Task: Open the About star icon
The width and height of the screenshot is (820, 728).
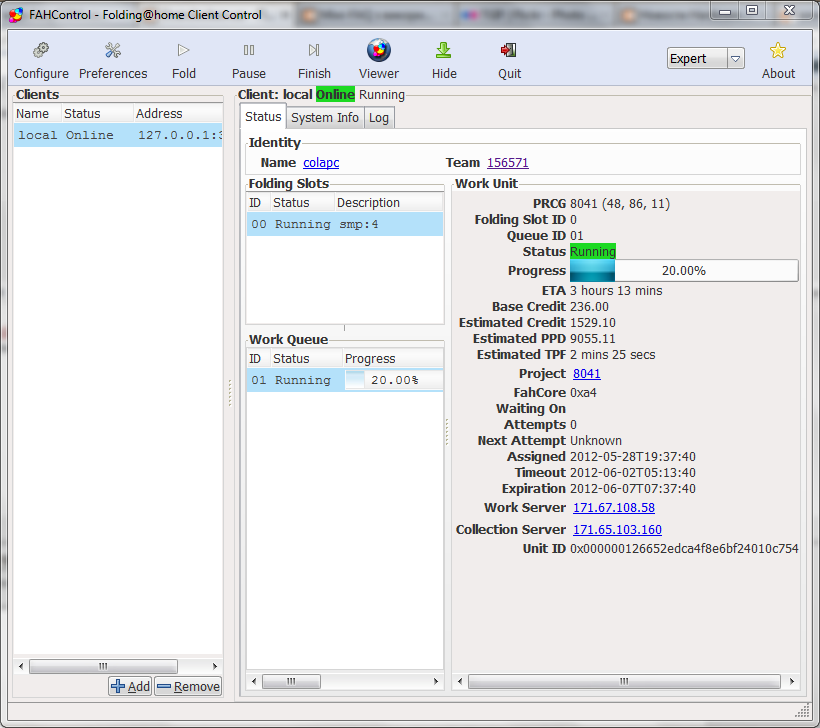Action: (x=778, y=50)
